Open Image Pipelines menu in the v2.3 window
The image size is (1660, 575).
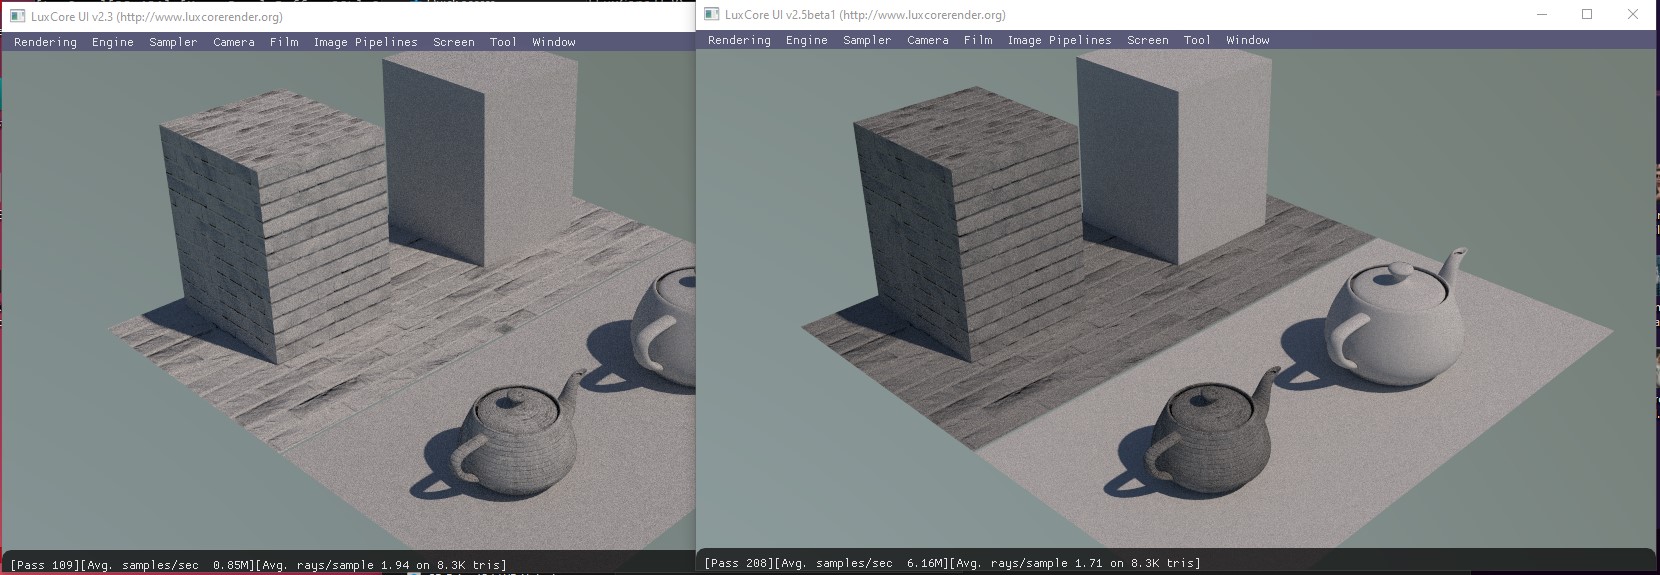[365, 42]
